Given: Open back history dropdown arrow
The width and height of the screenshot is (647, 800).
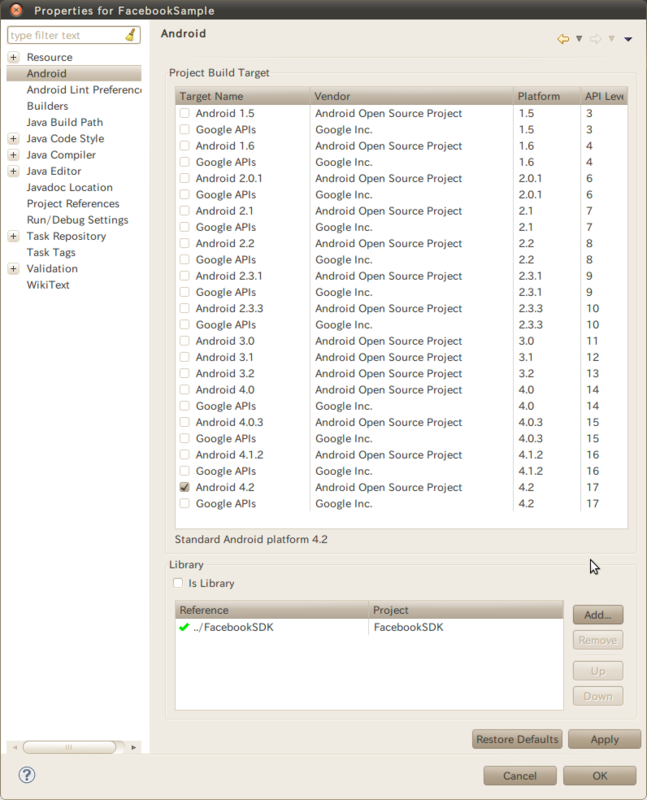Looking at the screenshot, I should coord(579,39).
